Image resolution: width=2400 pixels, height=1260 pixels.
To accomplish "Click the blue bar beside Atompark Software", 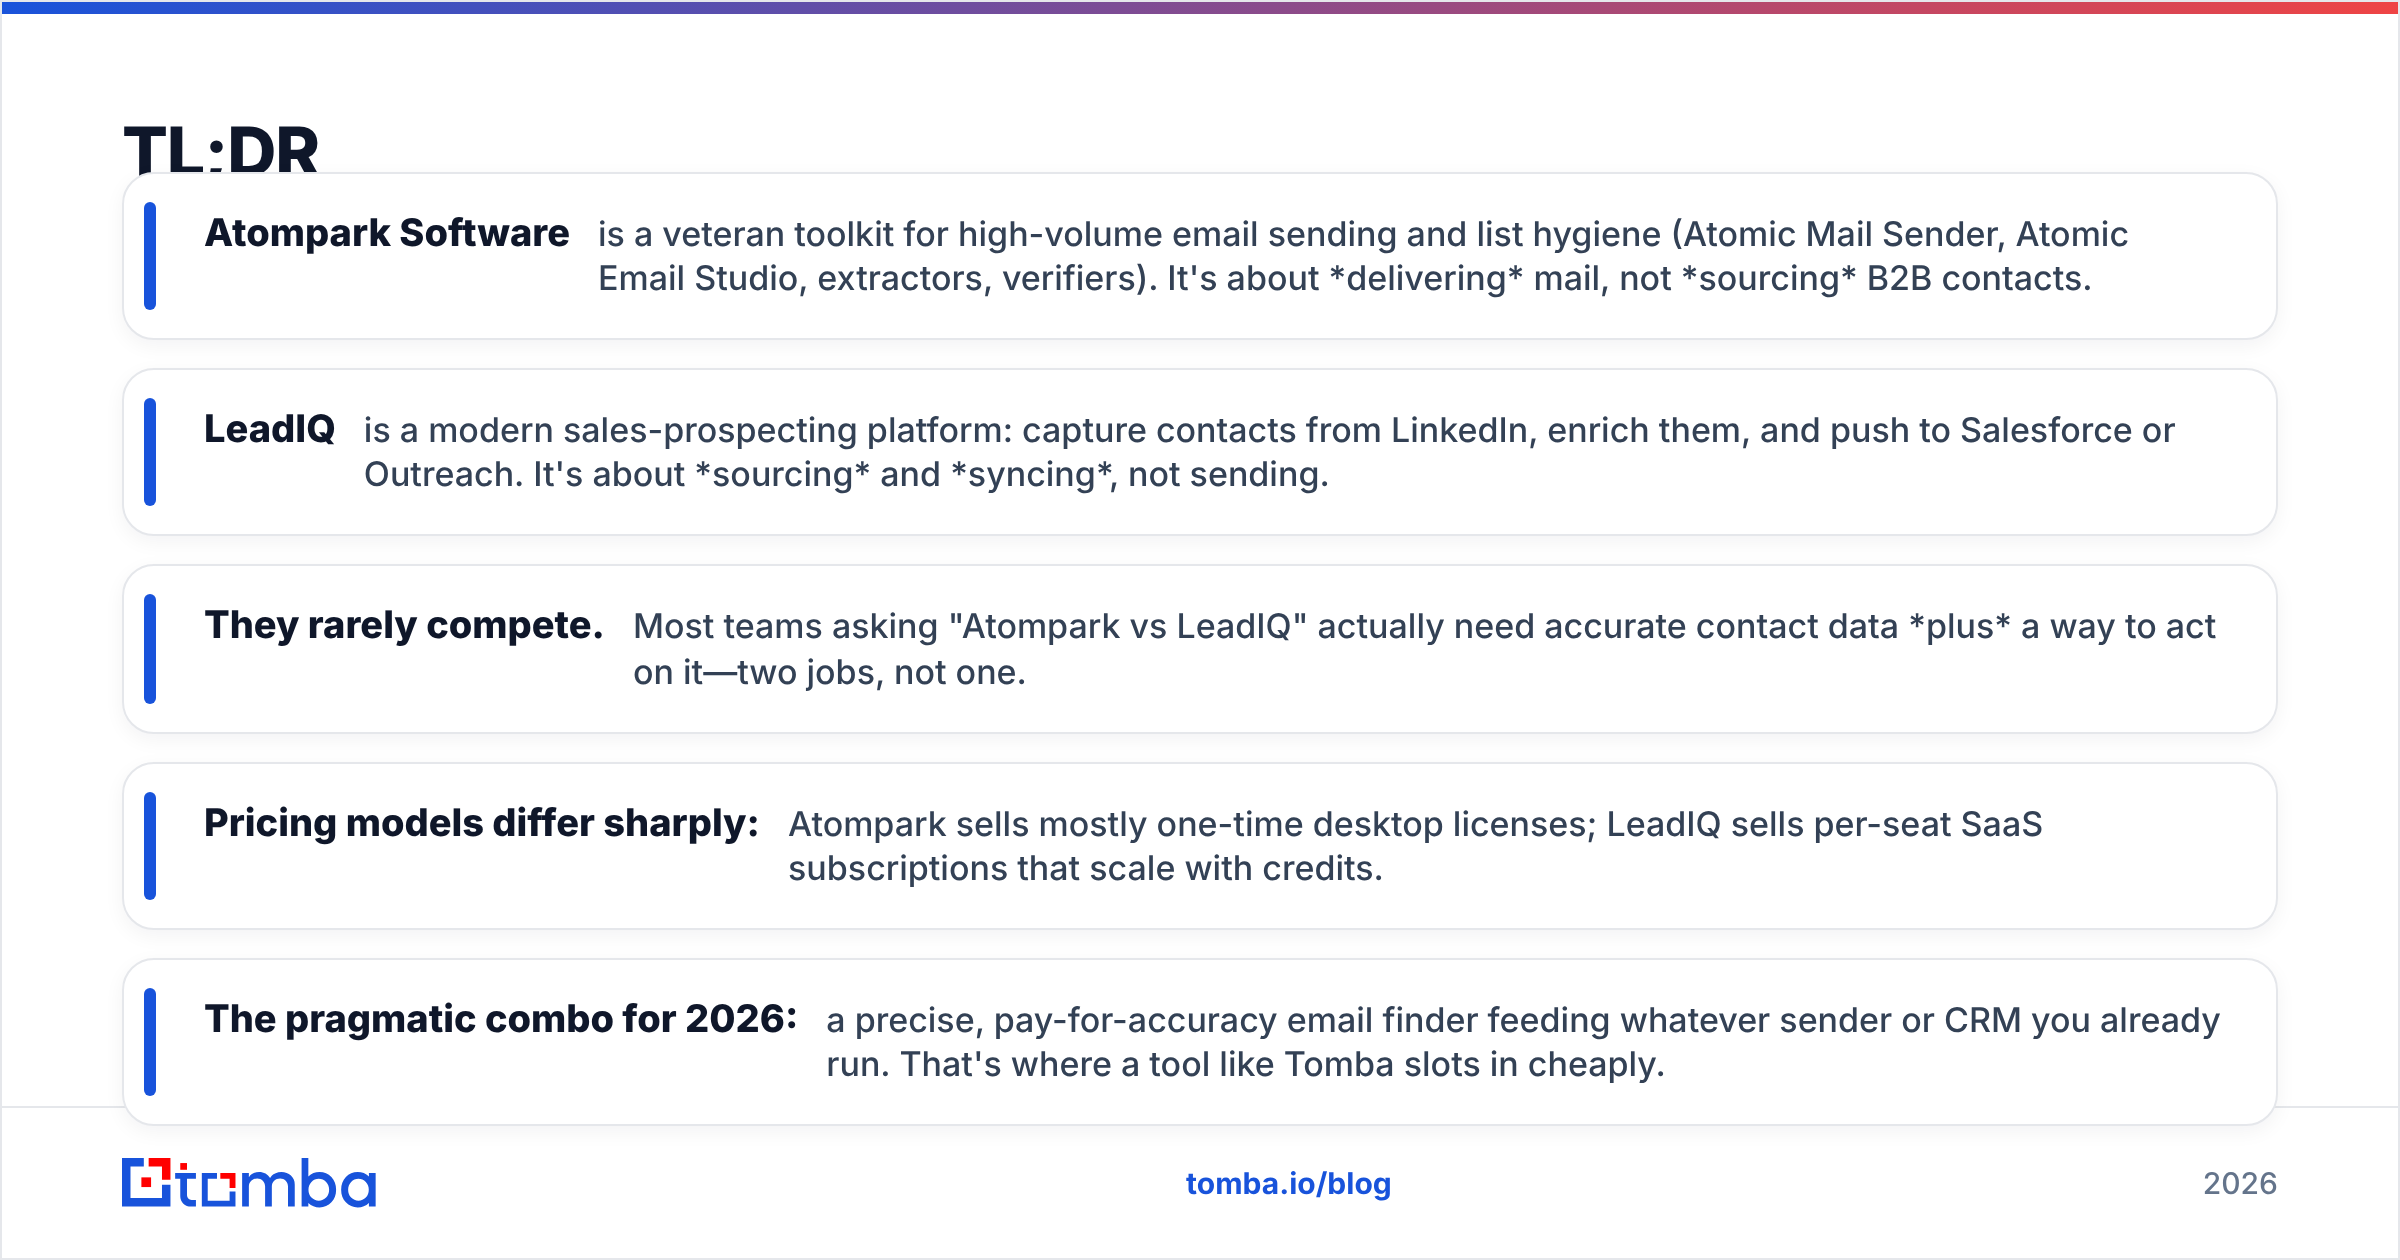I will (150, 256).
